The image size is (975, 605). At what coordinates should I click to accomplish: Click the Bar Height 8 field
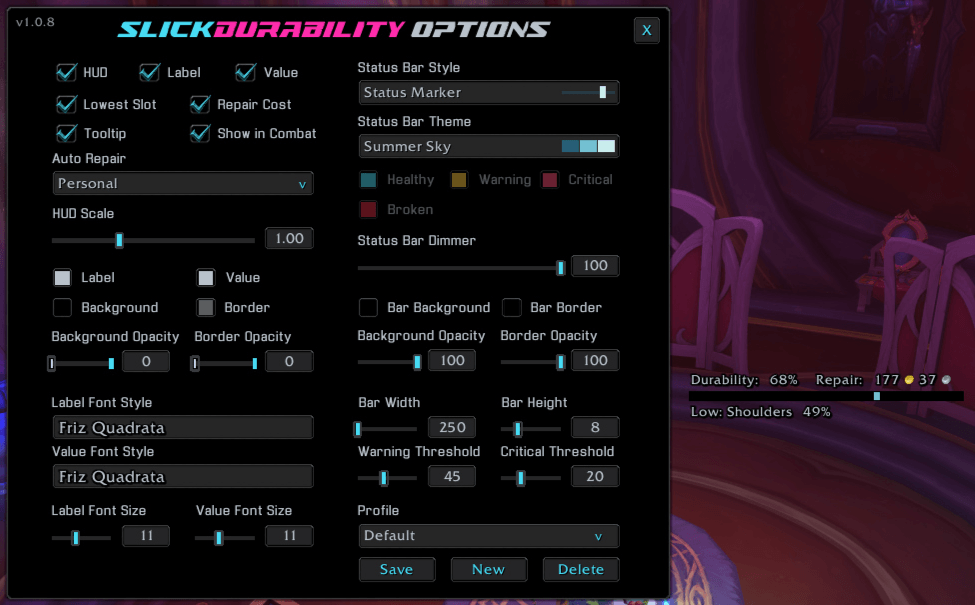(x=595, y=427)
